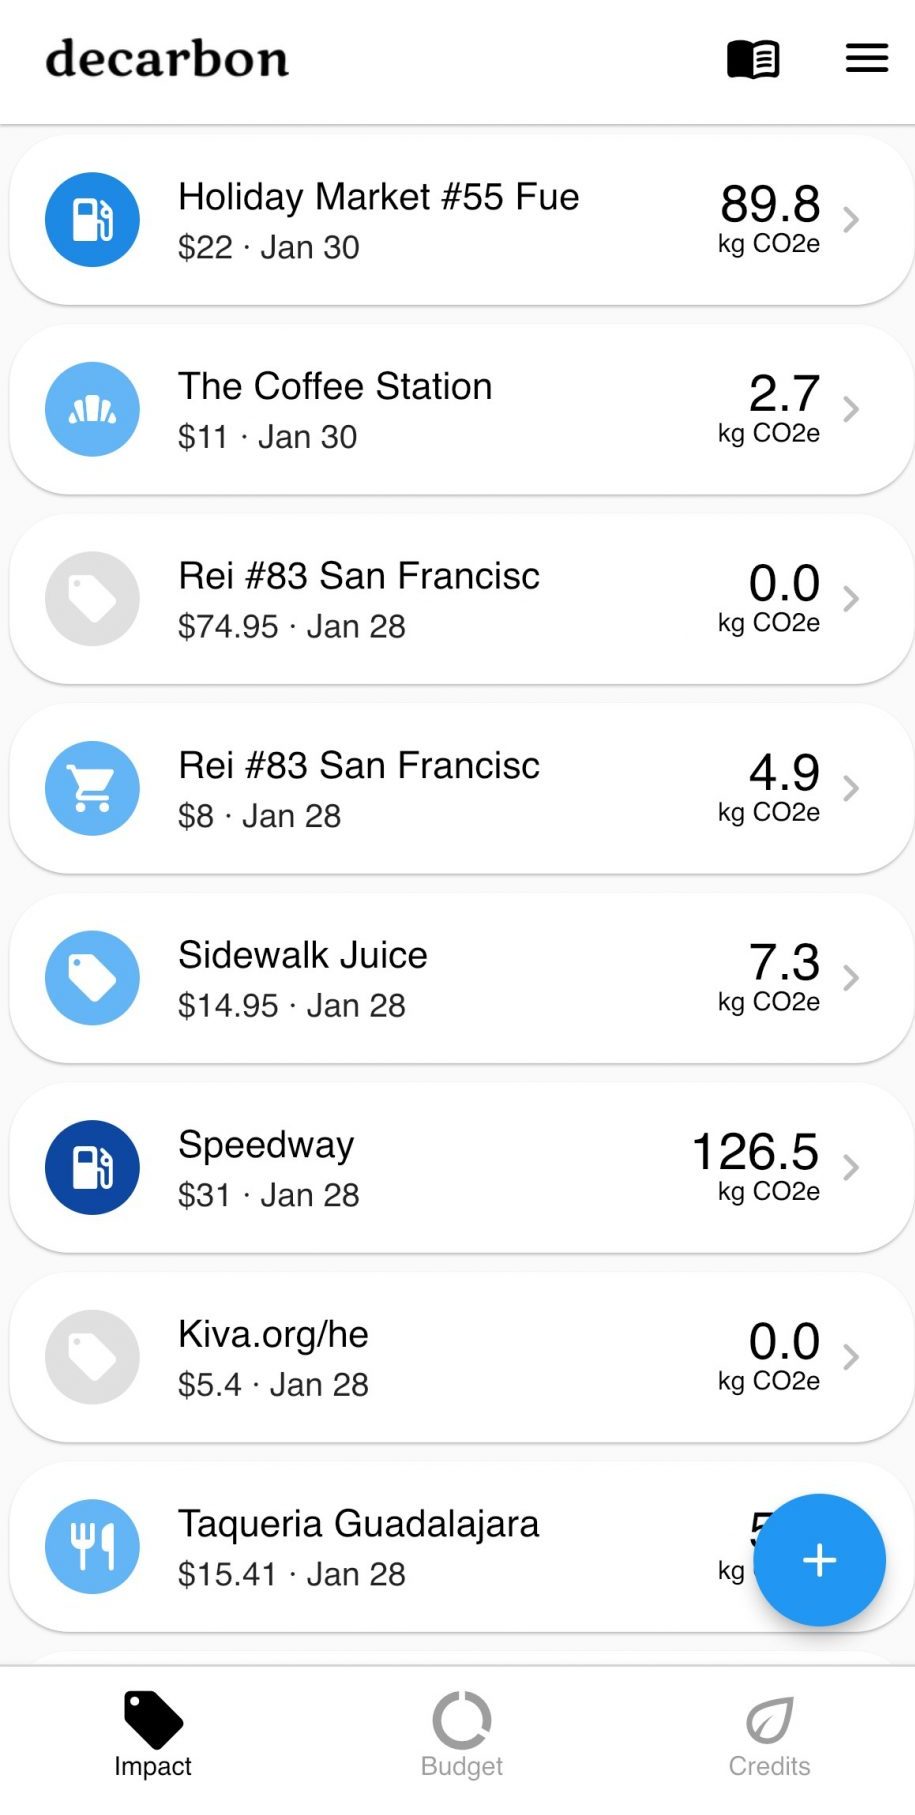Switch to the Budget tab
Screen dimensions: 915x1815
click(x=461, y=1736)
